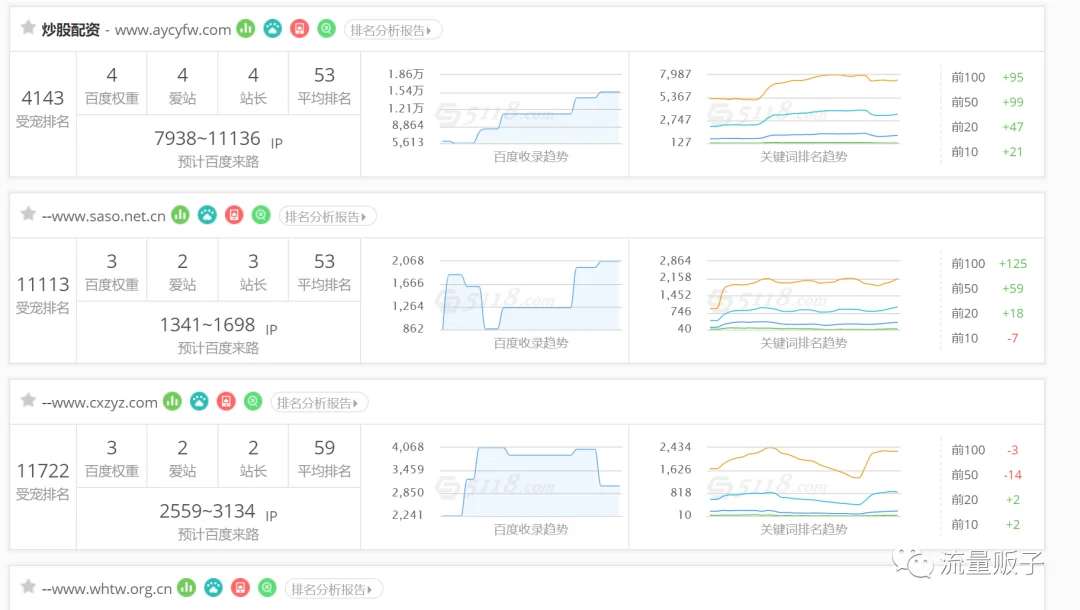
Task: Toggle favorite star for www.saso.net.cn
Action: click(28, 214)
